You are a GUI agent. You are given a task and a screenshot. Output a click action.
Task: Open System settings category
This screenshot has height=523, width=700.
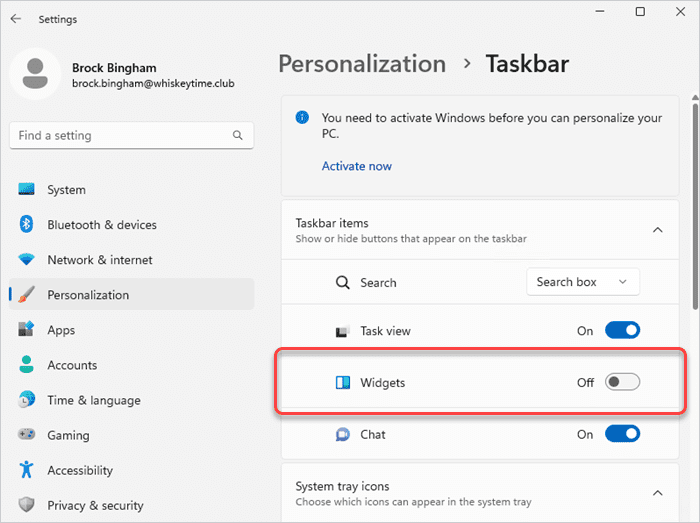(x=132, y=189)
